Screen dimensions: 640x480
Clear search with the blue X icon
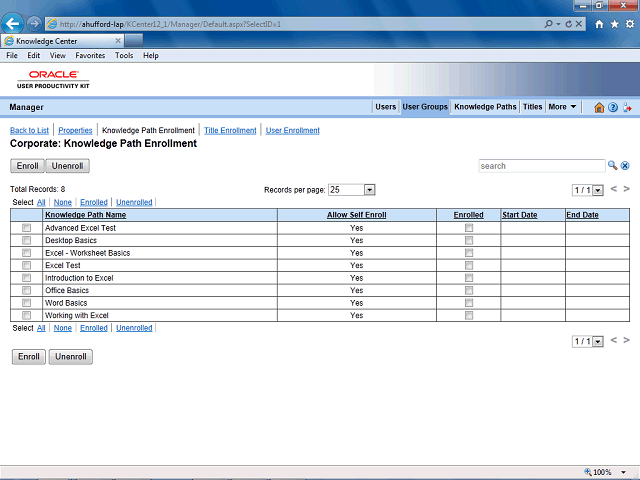[625, 165]
